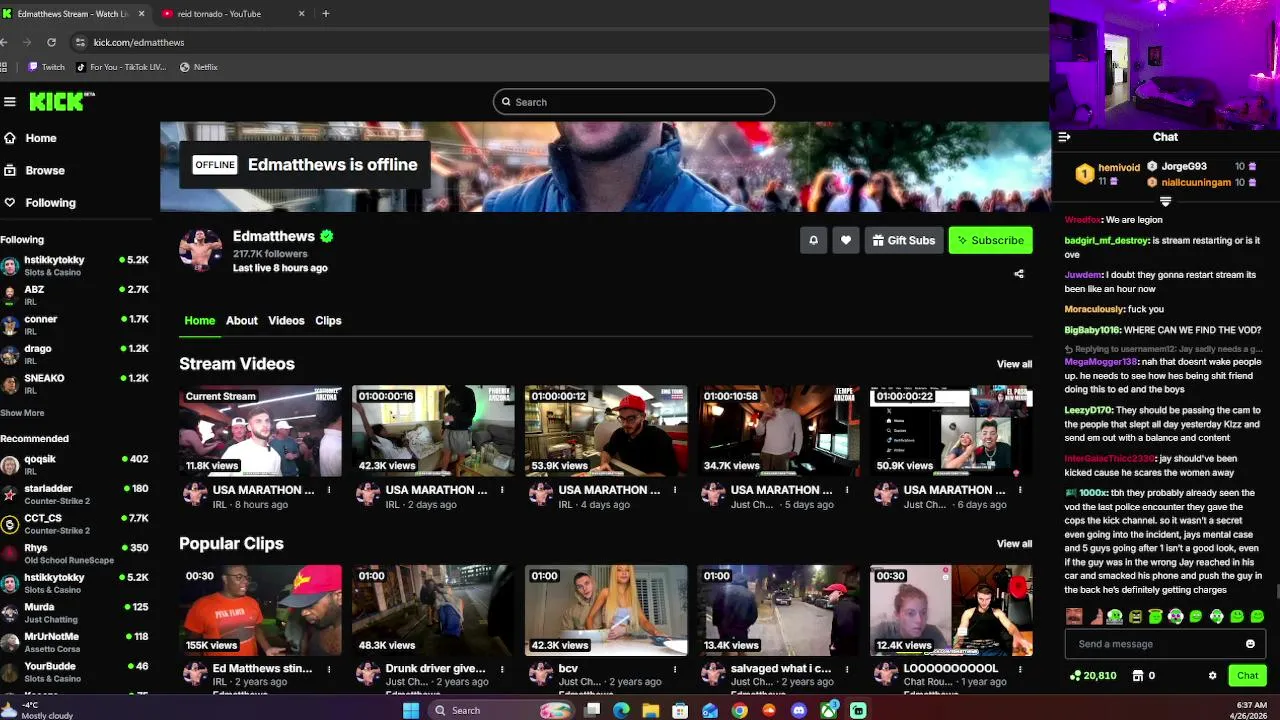Open the LOOOOOOOOOOL clip thumbnail
The height and width of the screenshot is (720, 1280).
pos(951,611)
